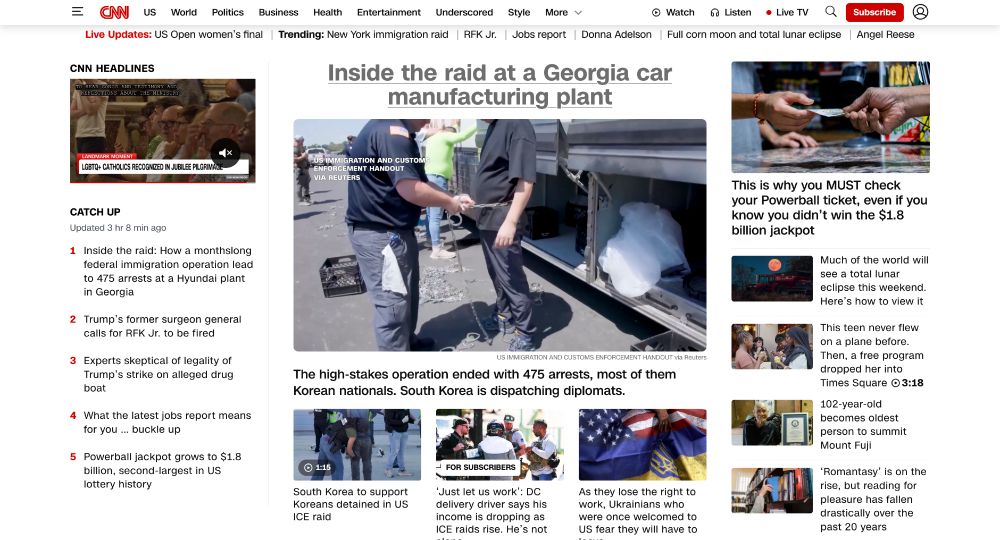Click the CNN logo
Image resolution: width=1000 pixels, height=540 pixels.
114,12
